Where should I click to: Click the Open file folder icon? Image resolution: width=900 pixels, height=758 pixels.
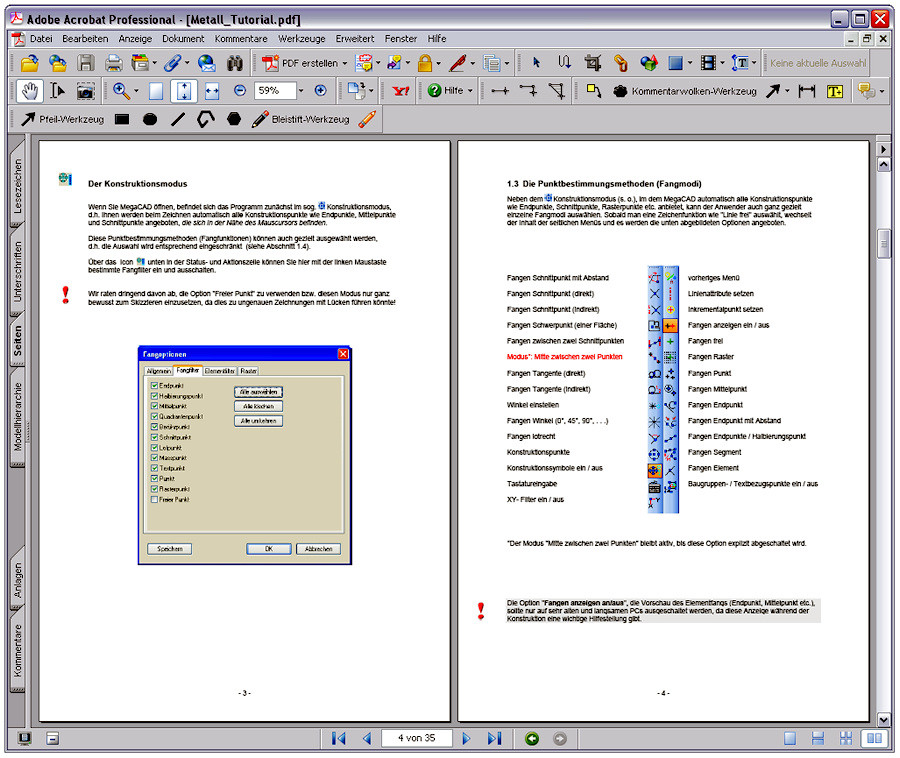pos(29,63)
